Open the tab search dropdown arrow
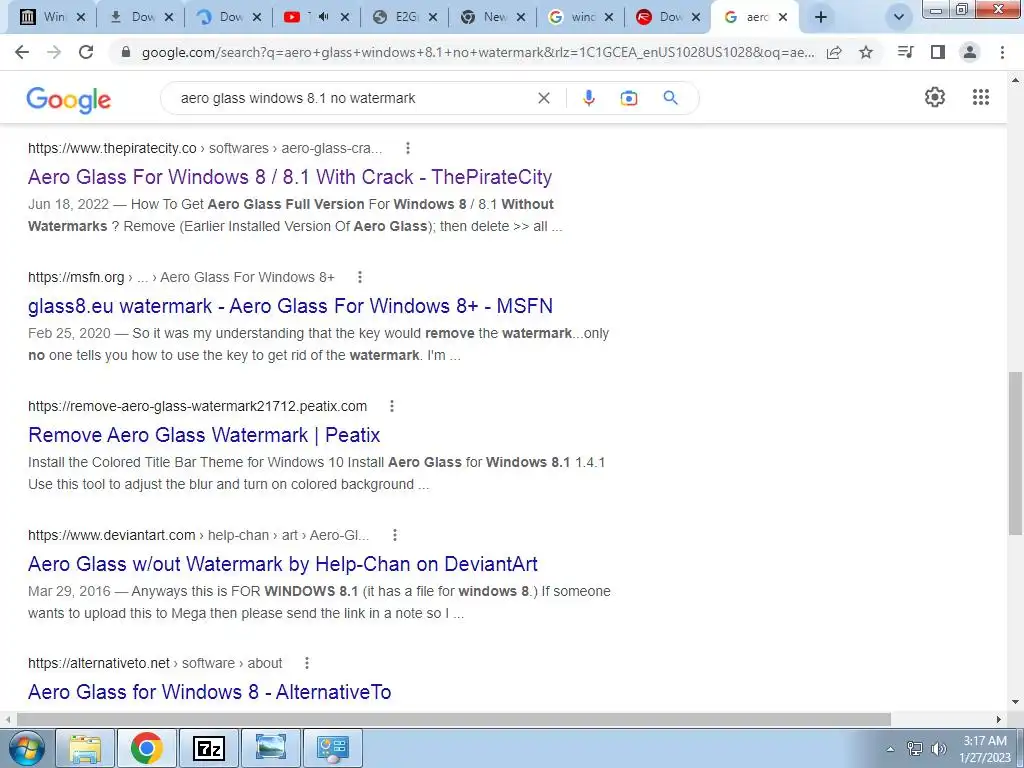This screenshot has height=768, width=1024. coord(899,18)
